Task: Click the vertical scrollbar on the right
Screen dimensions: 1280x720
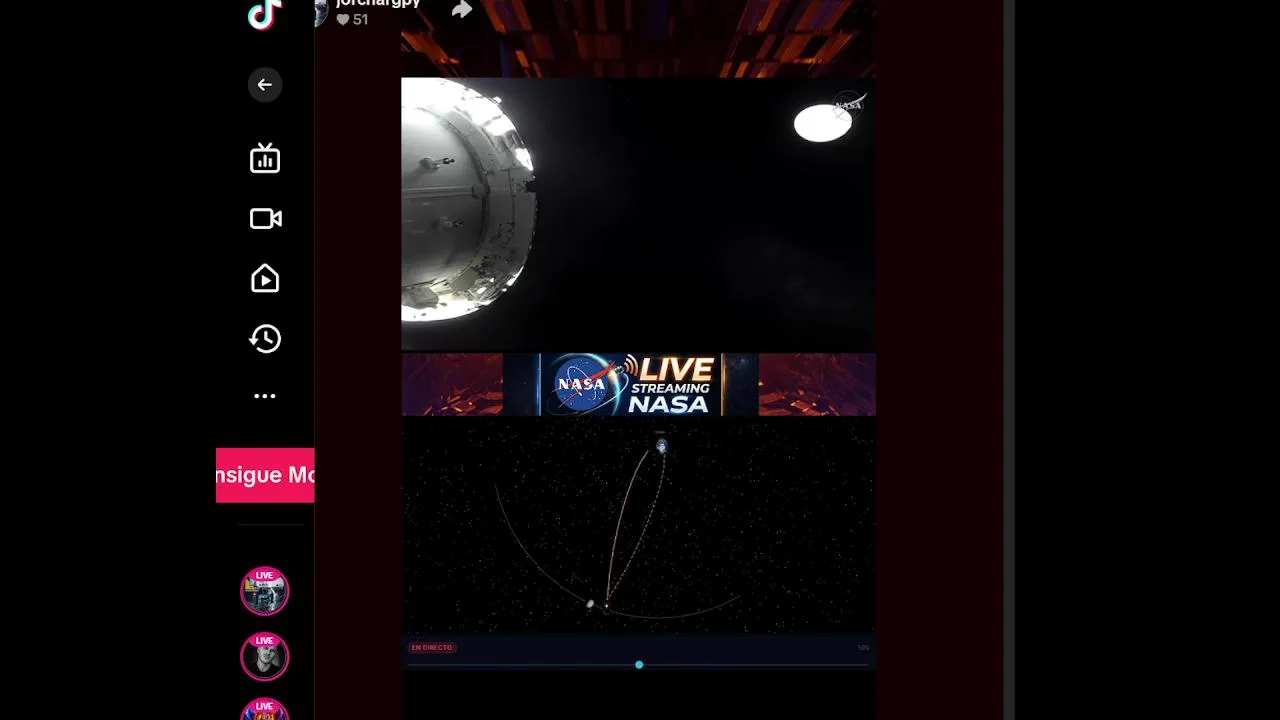Action: [x=1009, y=360]
